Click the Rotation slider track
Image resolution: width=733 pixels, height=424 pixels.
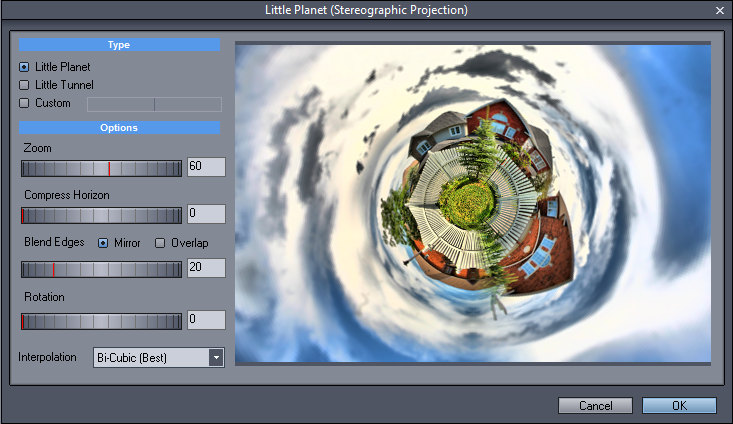101,321
